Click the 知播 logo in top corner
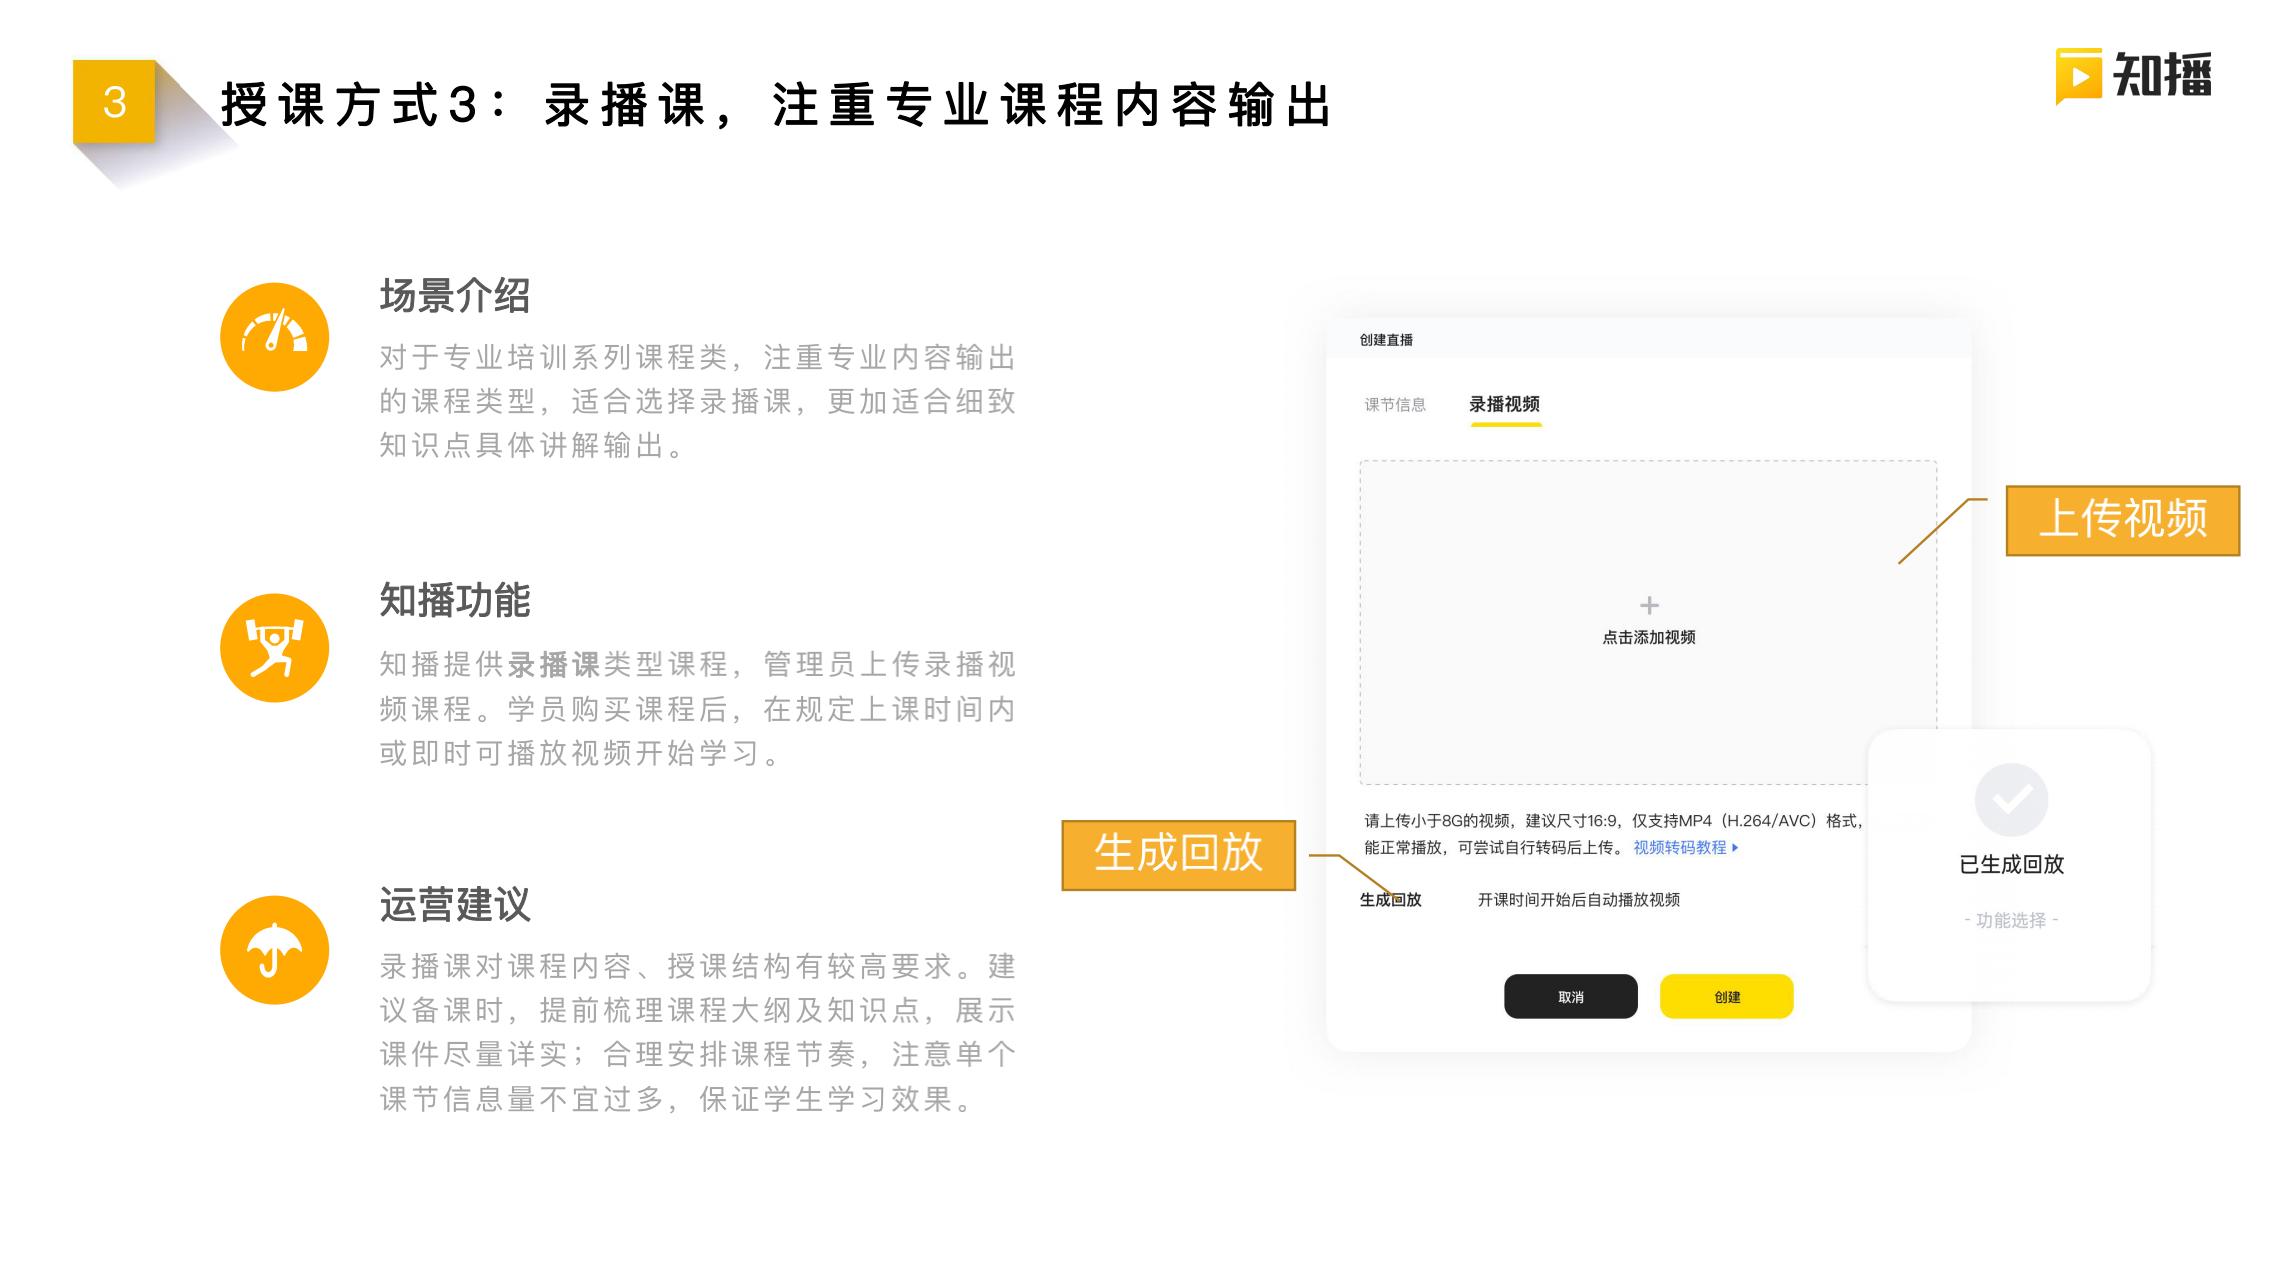The width and height of the screenshot is (2275, 1280). [2133, 76]
